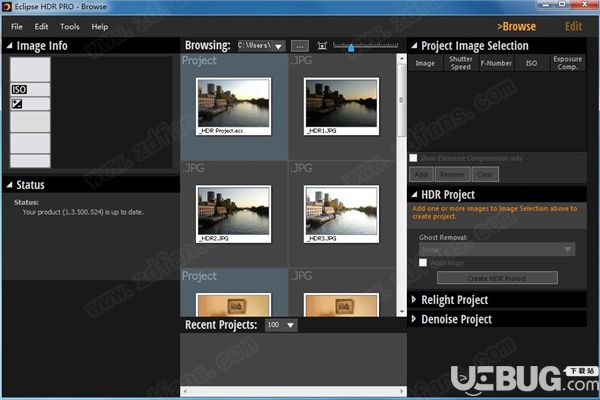Select the _HDR Project.ecc thumbnail
600x400 pixels.
[233, 106]
